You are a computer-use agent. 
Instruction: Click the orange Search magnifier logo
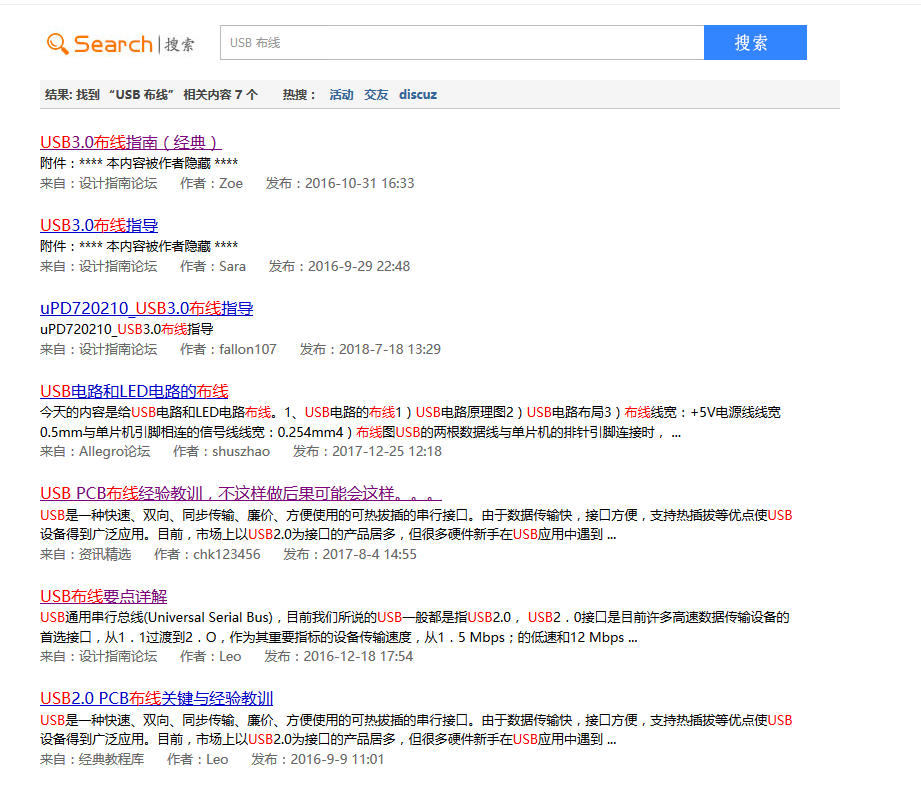(x=99, y=44)
